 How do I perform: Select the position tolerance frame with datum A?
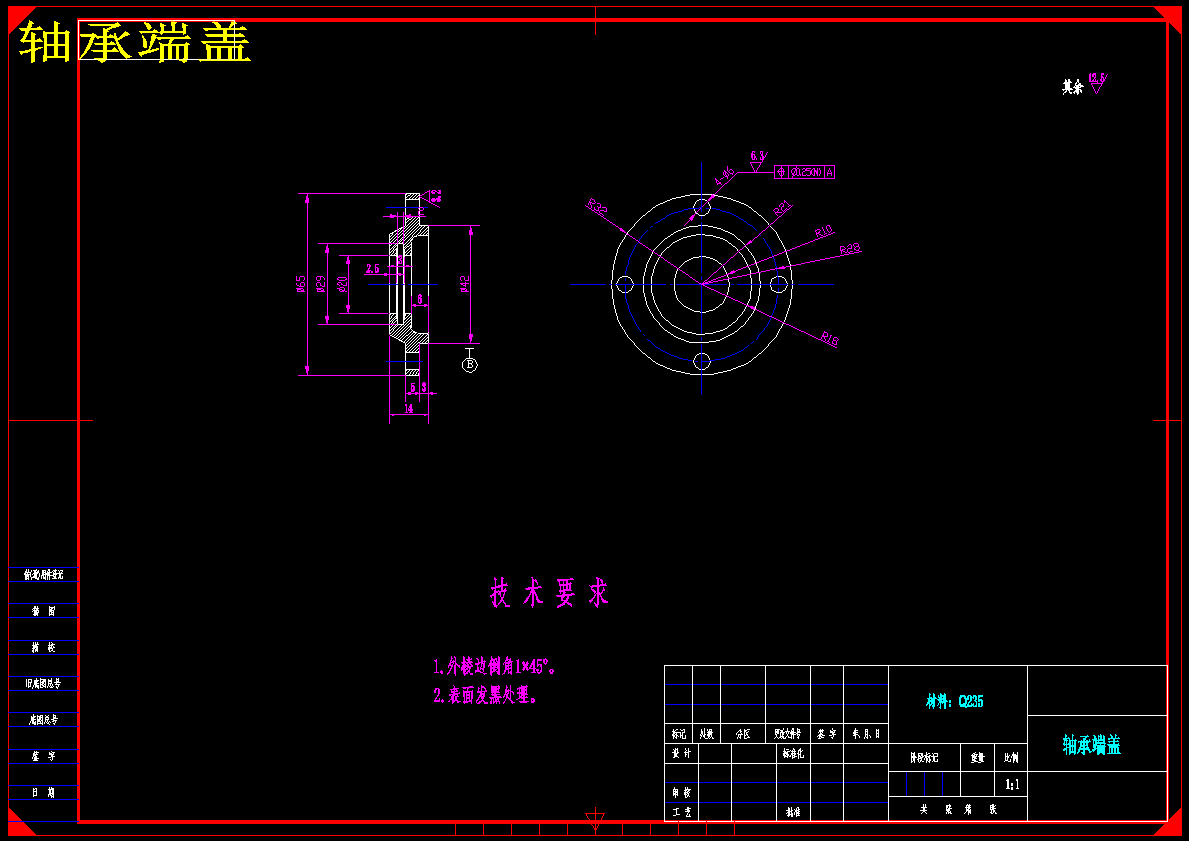(805, 172)
